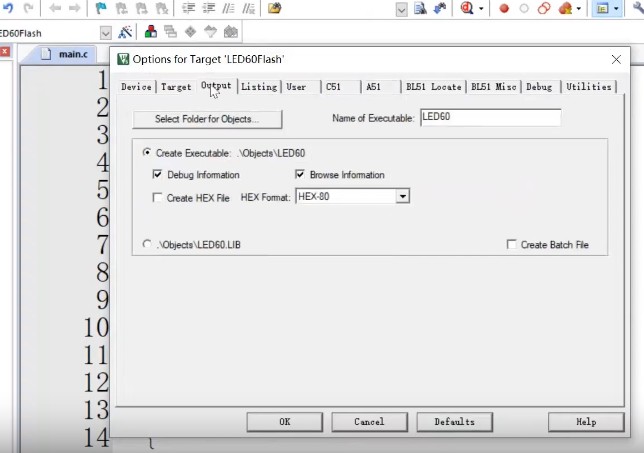Toggle bookmark with the blue flag icon
Image resolution: width=644 pixels, height=453 pixels.
click(x=101, y=8)
